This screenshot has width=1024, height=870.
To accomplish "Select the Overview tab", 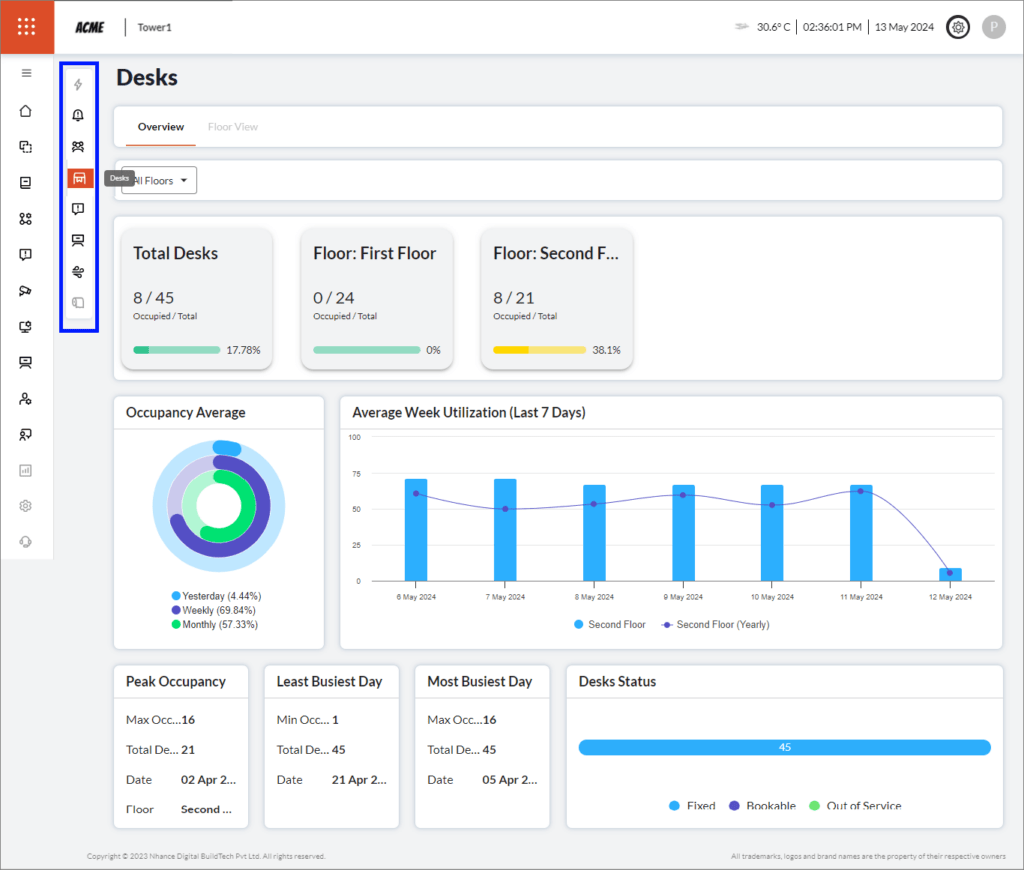I will tap(160, 127).
